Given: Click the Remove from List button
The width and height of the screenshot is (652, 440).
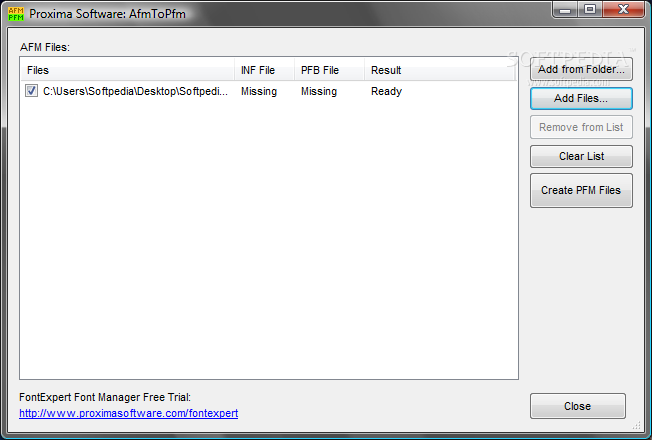Looking at the screenshot, I should pyautogui.click(x=581, y=127).
